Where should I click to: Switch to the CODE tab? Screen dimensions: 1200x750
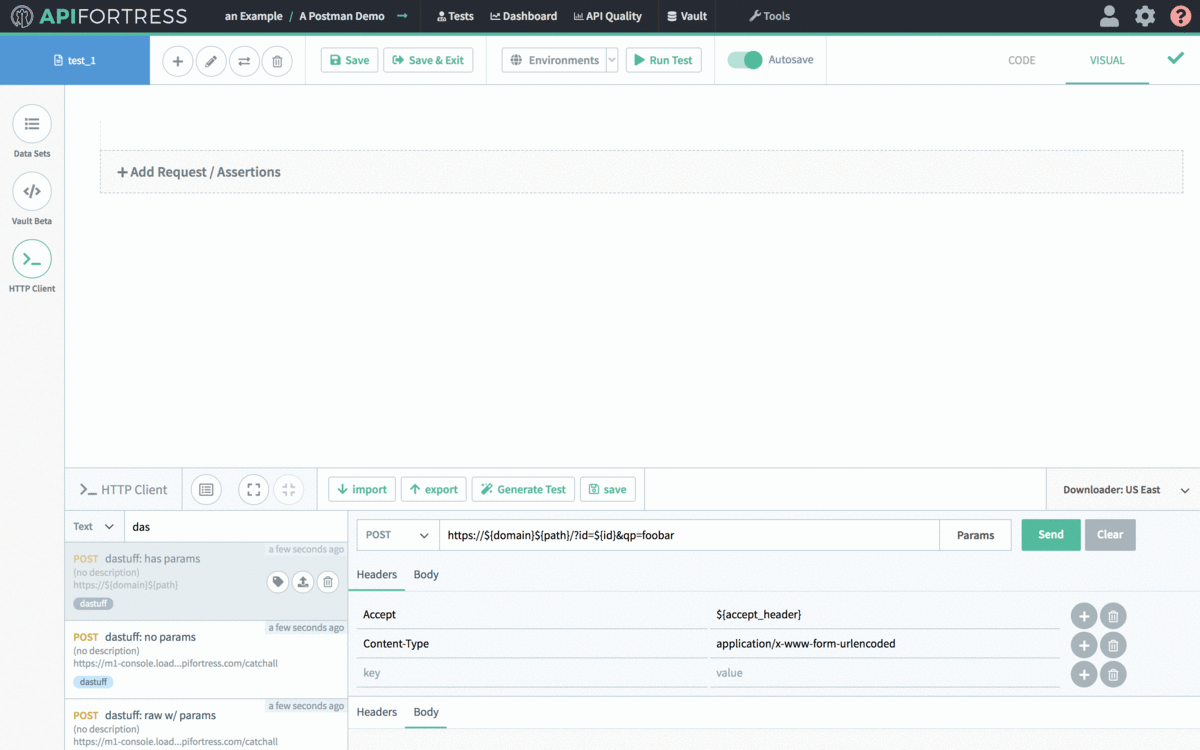[1021, 60]
